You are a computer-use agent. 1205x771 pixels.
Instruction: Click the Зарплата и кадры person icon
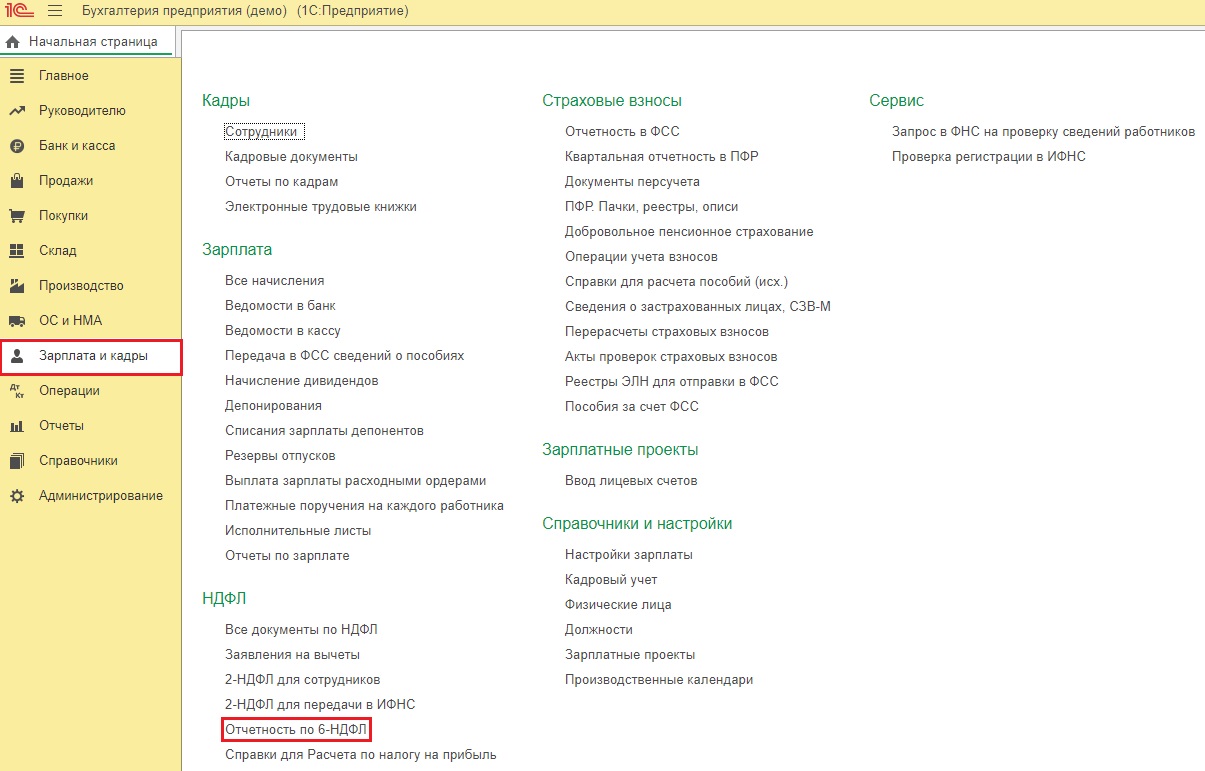[17, 356]
